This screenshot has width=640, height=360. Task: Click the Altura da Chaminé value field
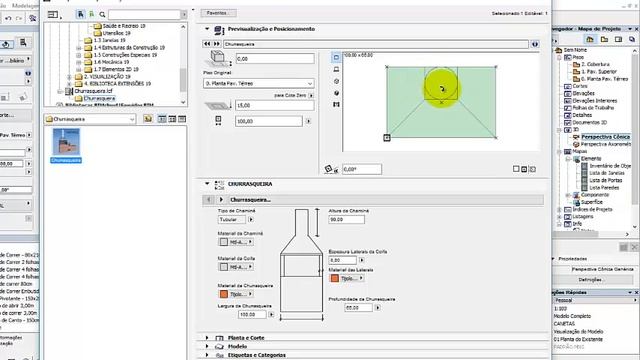(x=346, y=220)
